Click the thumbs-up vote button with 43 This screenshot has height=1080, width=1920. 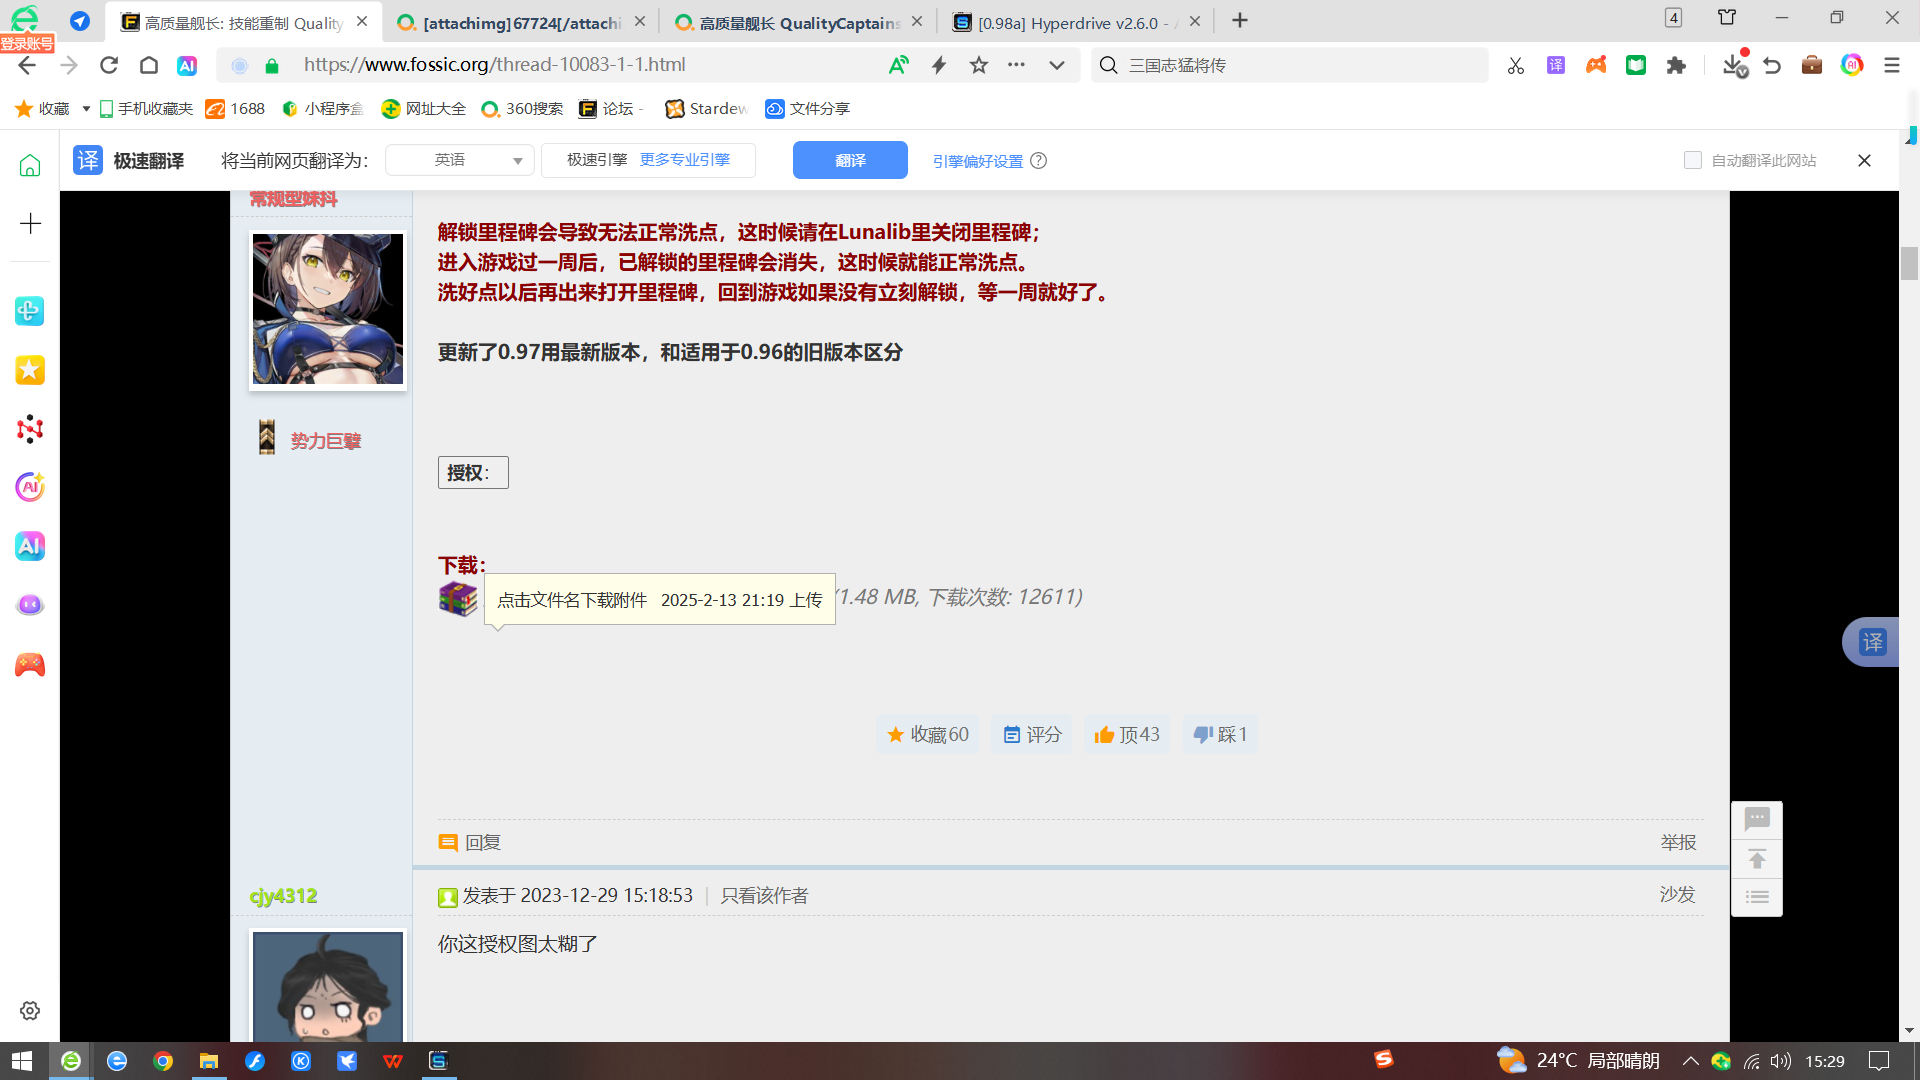[x=1127, y=735]
